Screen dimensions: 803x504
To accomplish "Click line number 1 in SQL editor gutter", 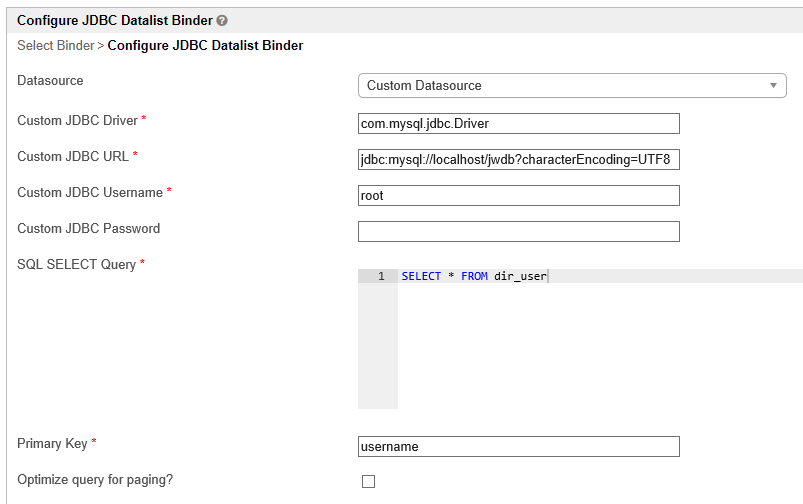I will [380, 276].
